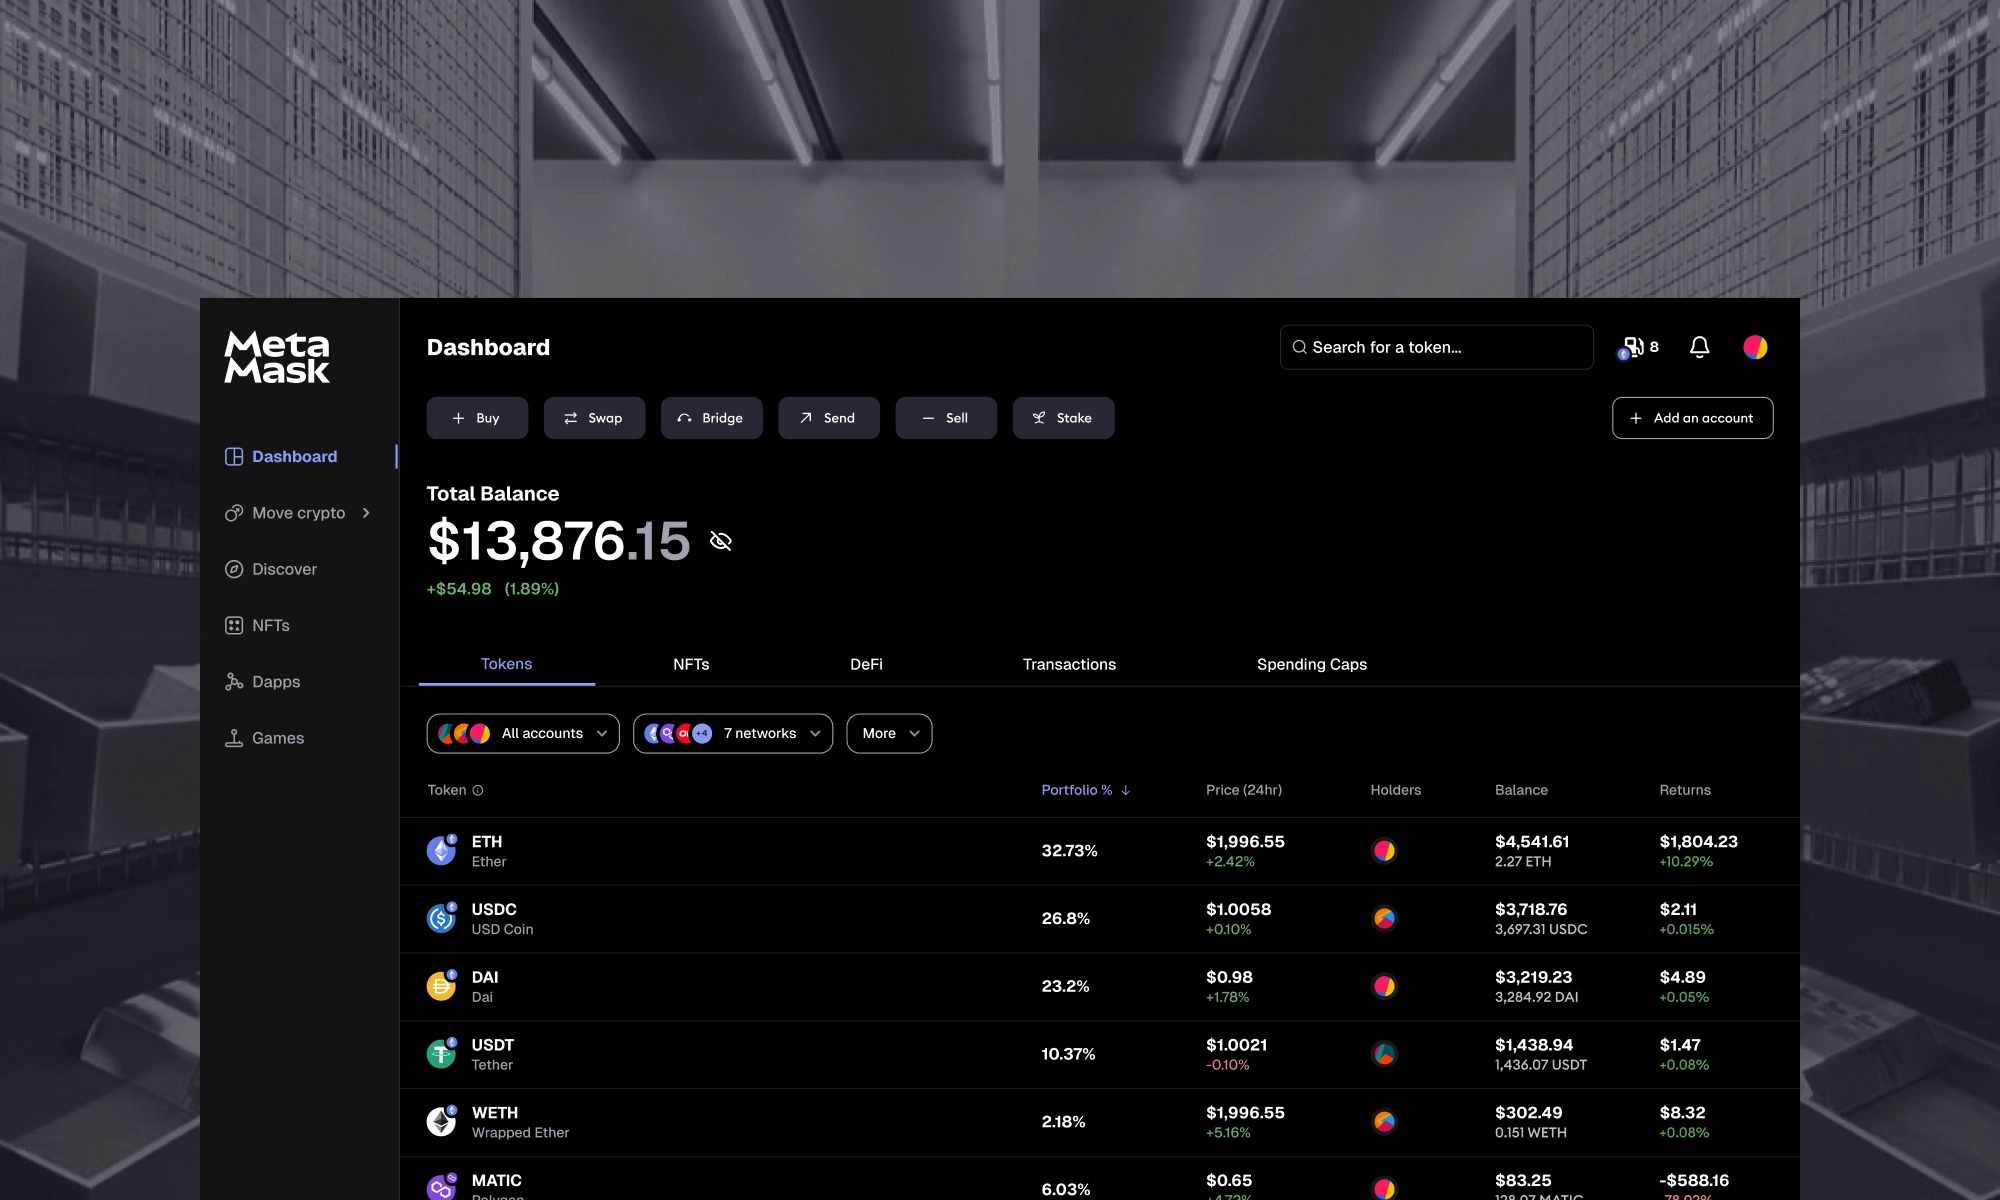Viewport: 2000px width, 1200px height.
Task: Open the DeFi tab
Action: 866,664
